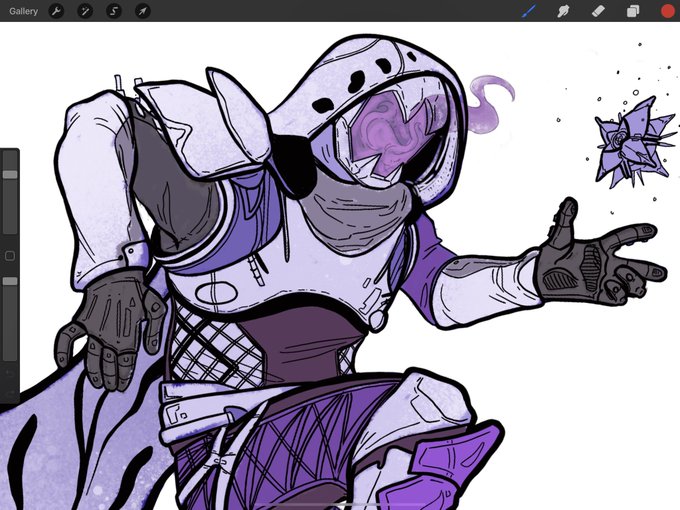Redo with the sidebar redo arrow
Screen dimensions: 680x510
click(10, 393)
